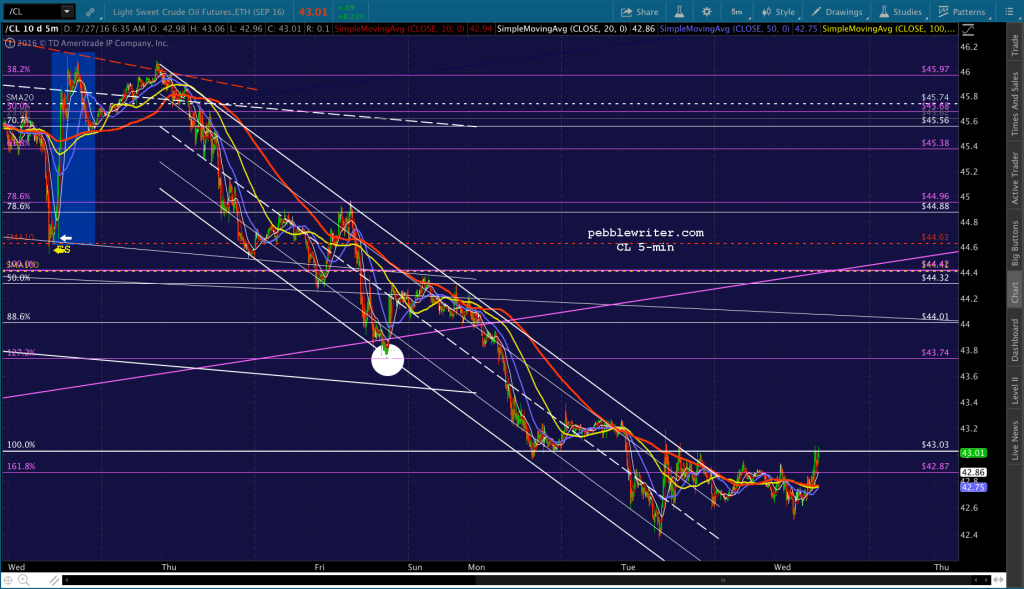Open the Studies menu
Viewport: 1024px width, 589px height.
pyautogui.click(x=901, y=12)
